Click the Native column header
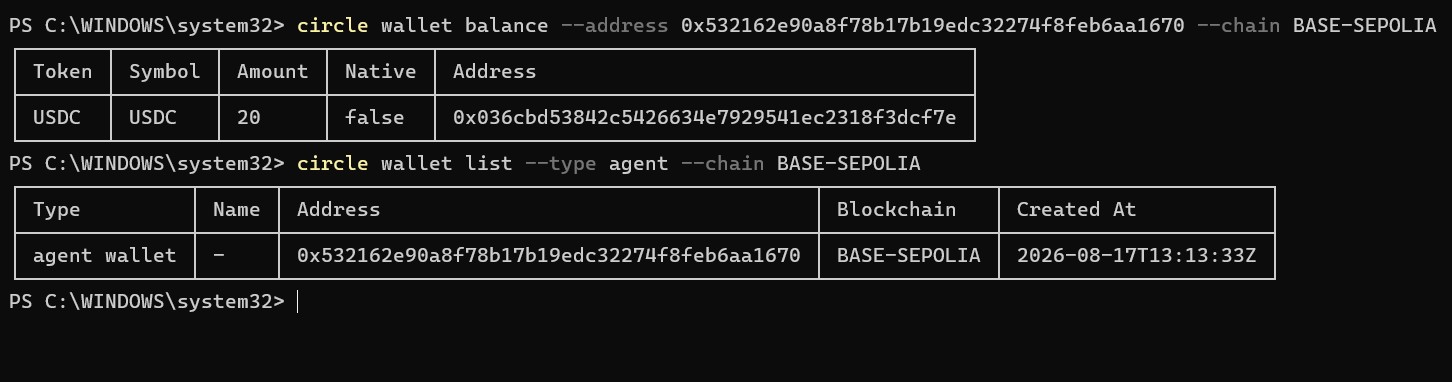Viewport: 1452px width, 382px height. (381, 71)
